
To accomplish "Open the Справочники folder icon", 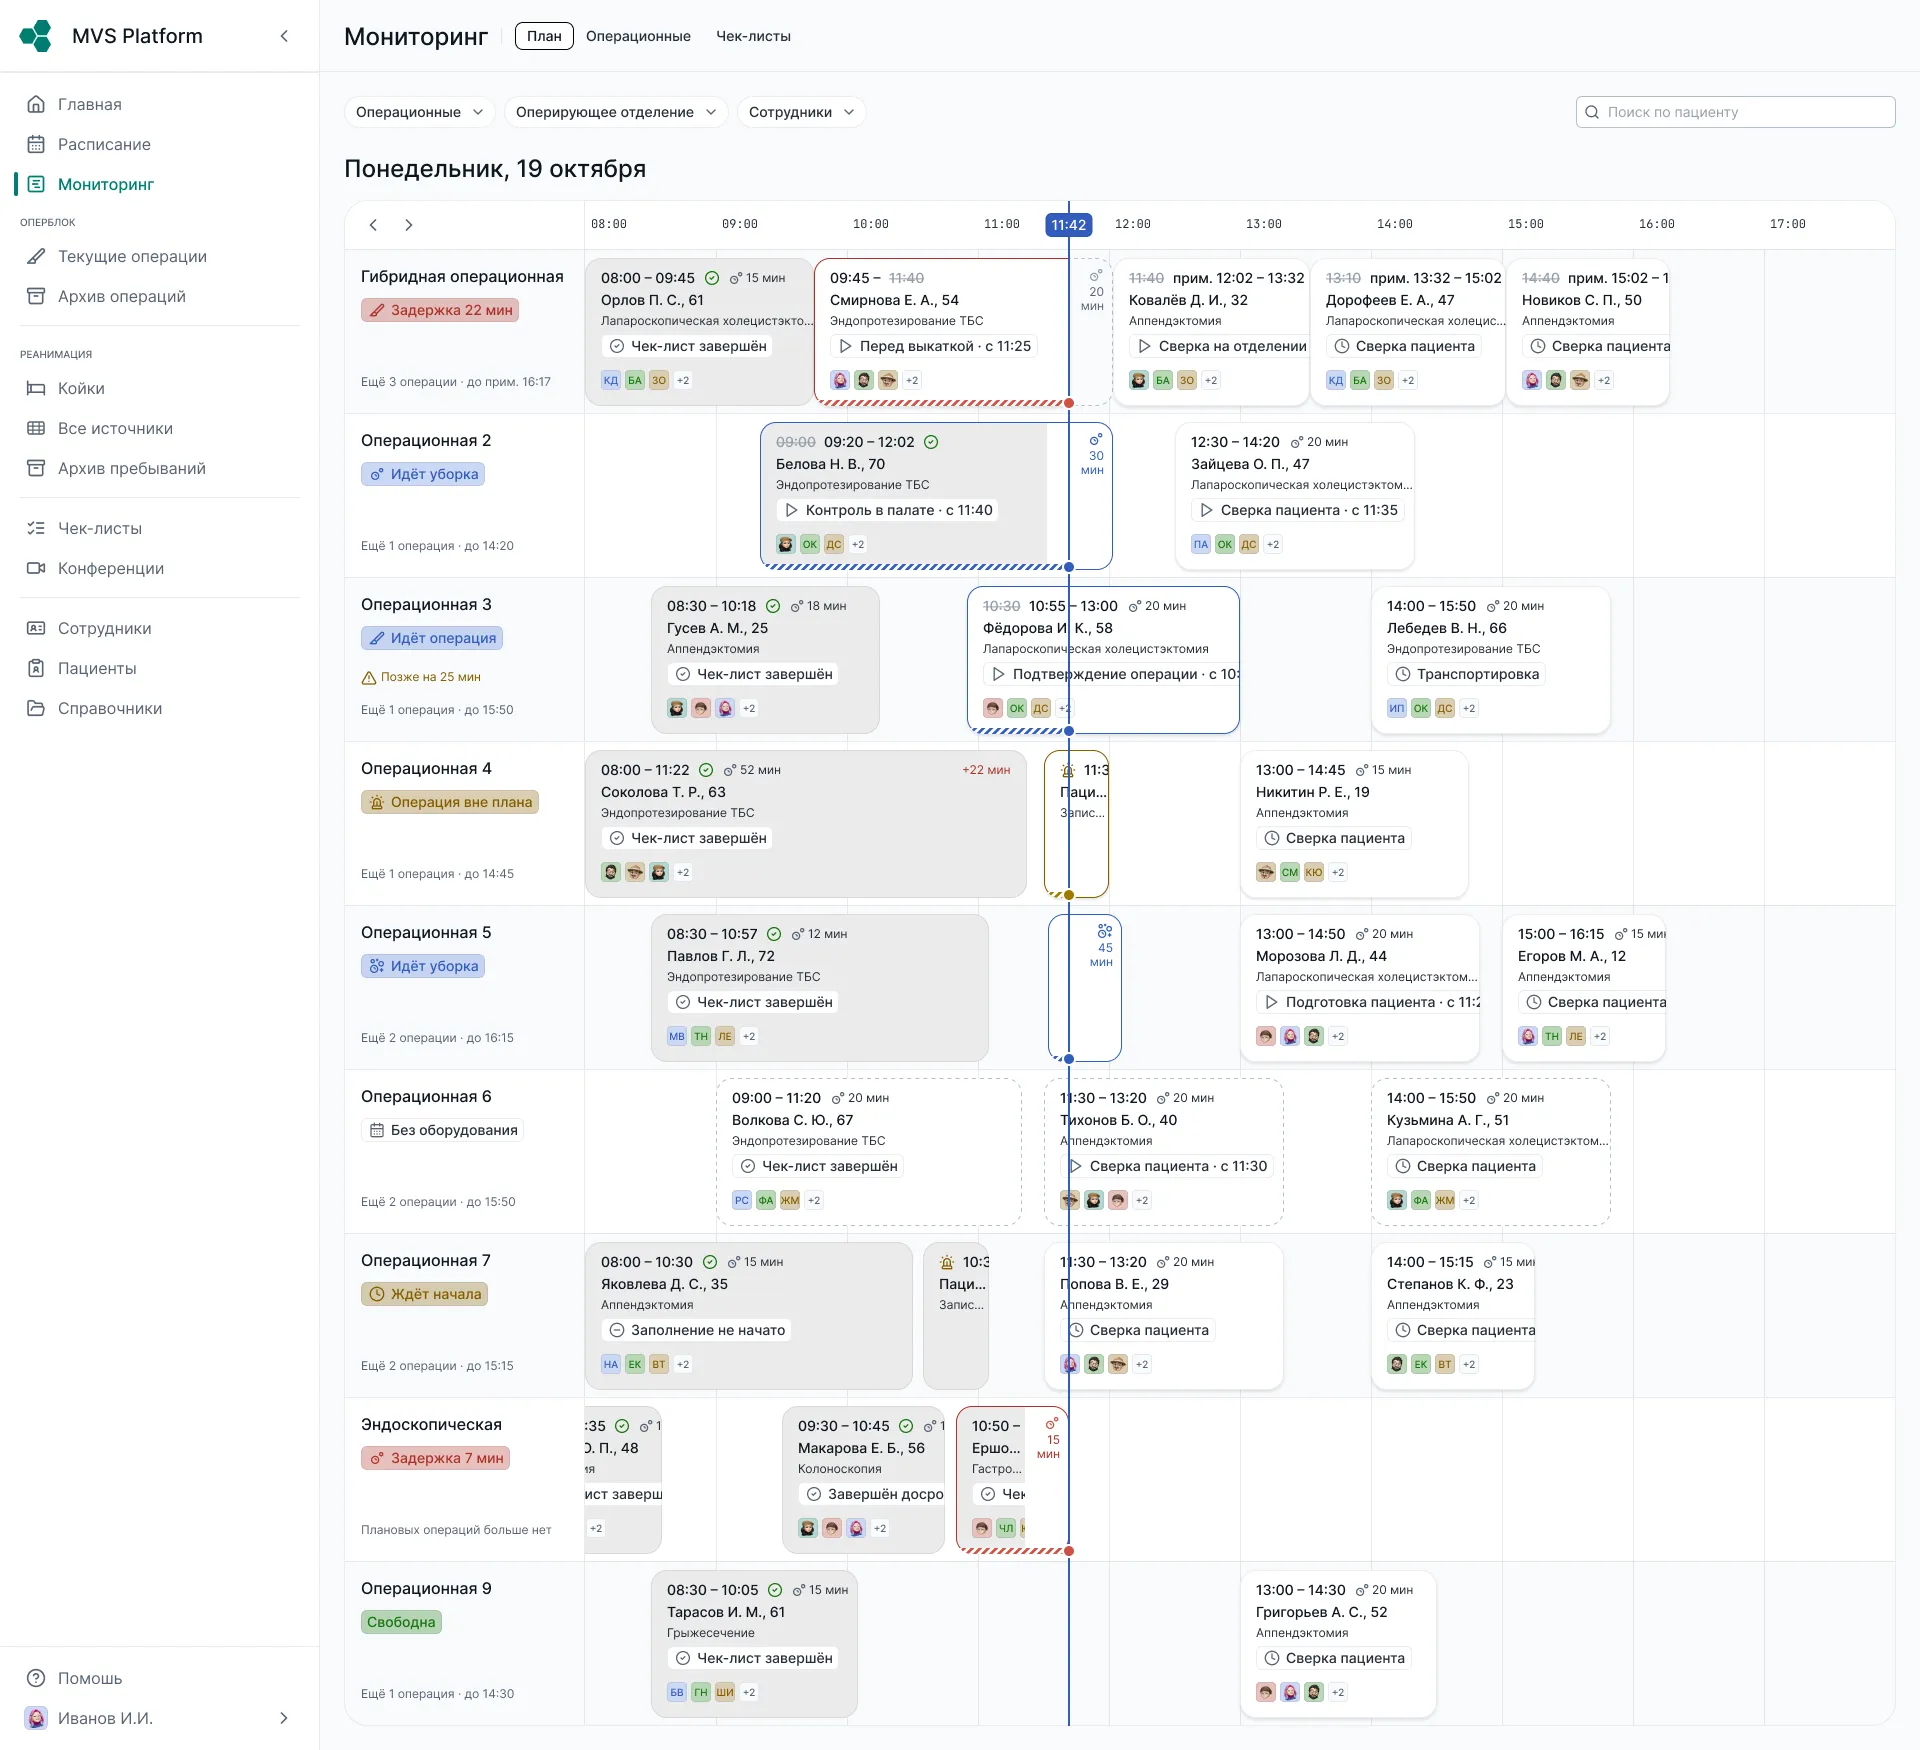I will point(36,708).
